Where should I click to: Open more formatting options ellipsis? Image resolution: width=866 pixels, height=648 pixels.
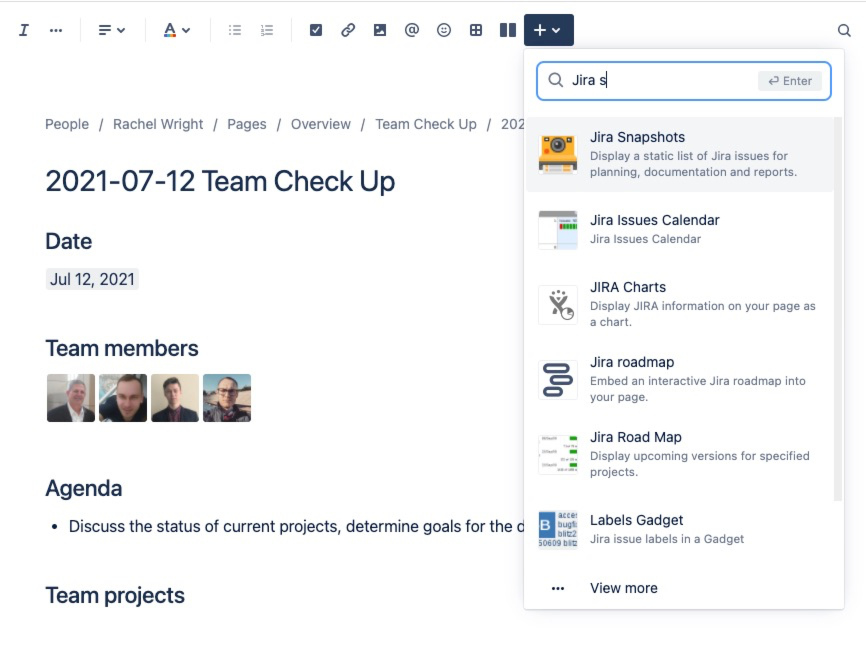pyautogui.click(x=56, y=30)
